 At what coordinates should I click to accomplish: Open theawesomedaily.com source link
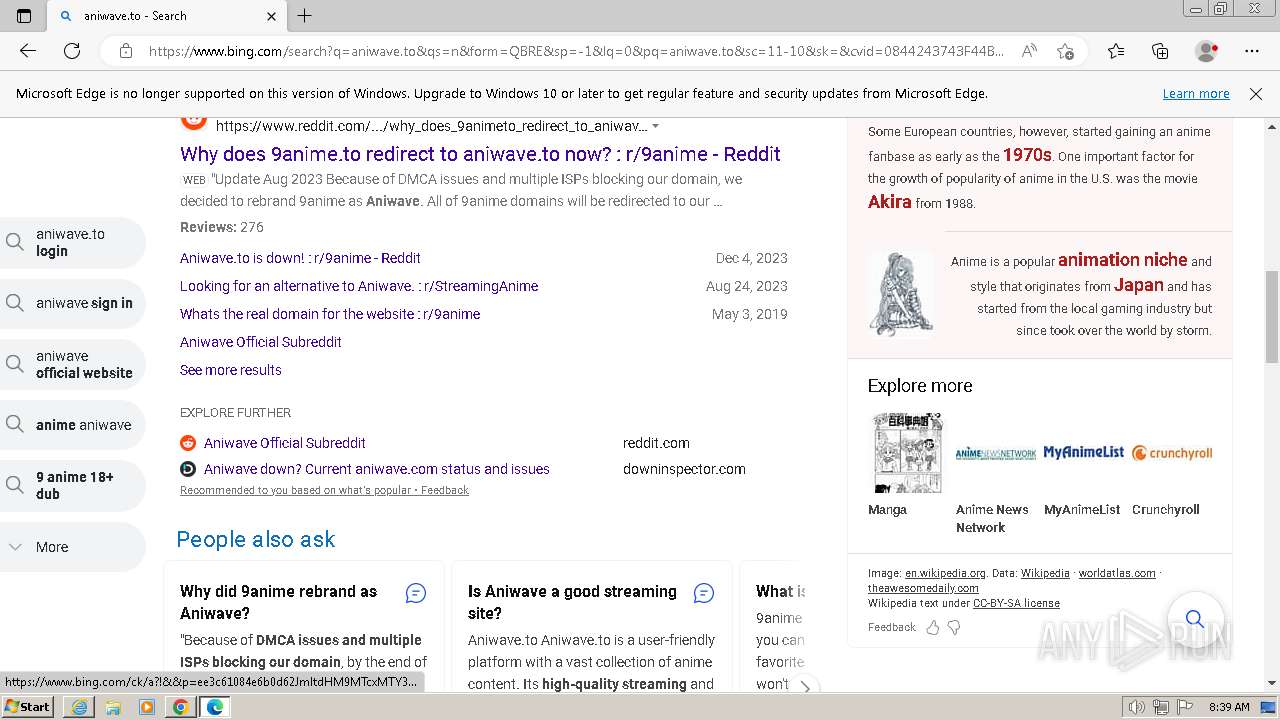923,588
